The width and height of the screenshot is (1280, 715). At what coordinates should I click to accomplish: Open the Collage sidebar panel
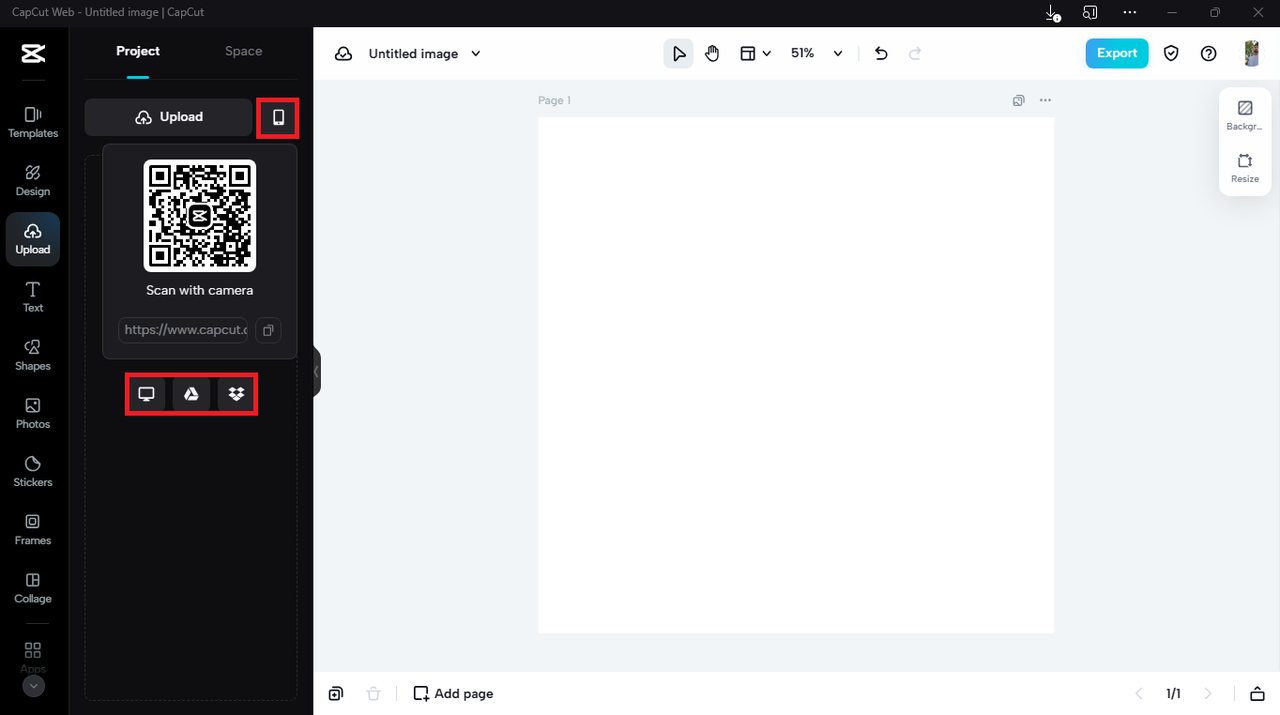pyautogui.click(x=33, y=587)
